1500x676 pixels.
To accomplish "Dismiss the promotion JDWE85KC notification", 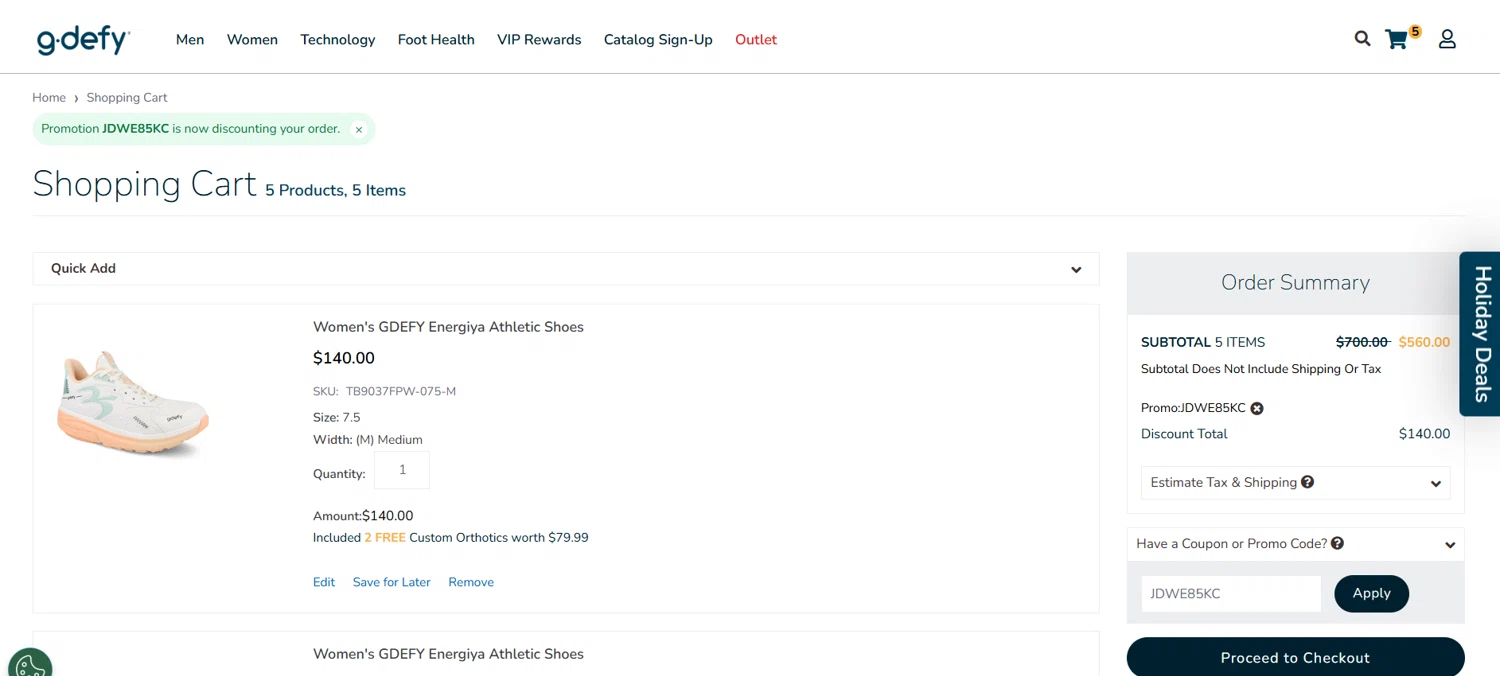I will (x=359, y=130).
